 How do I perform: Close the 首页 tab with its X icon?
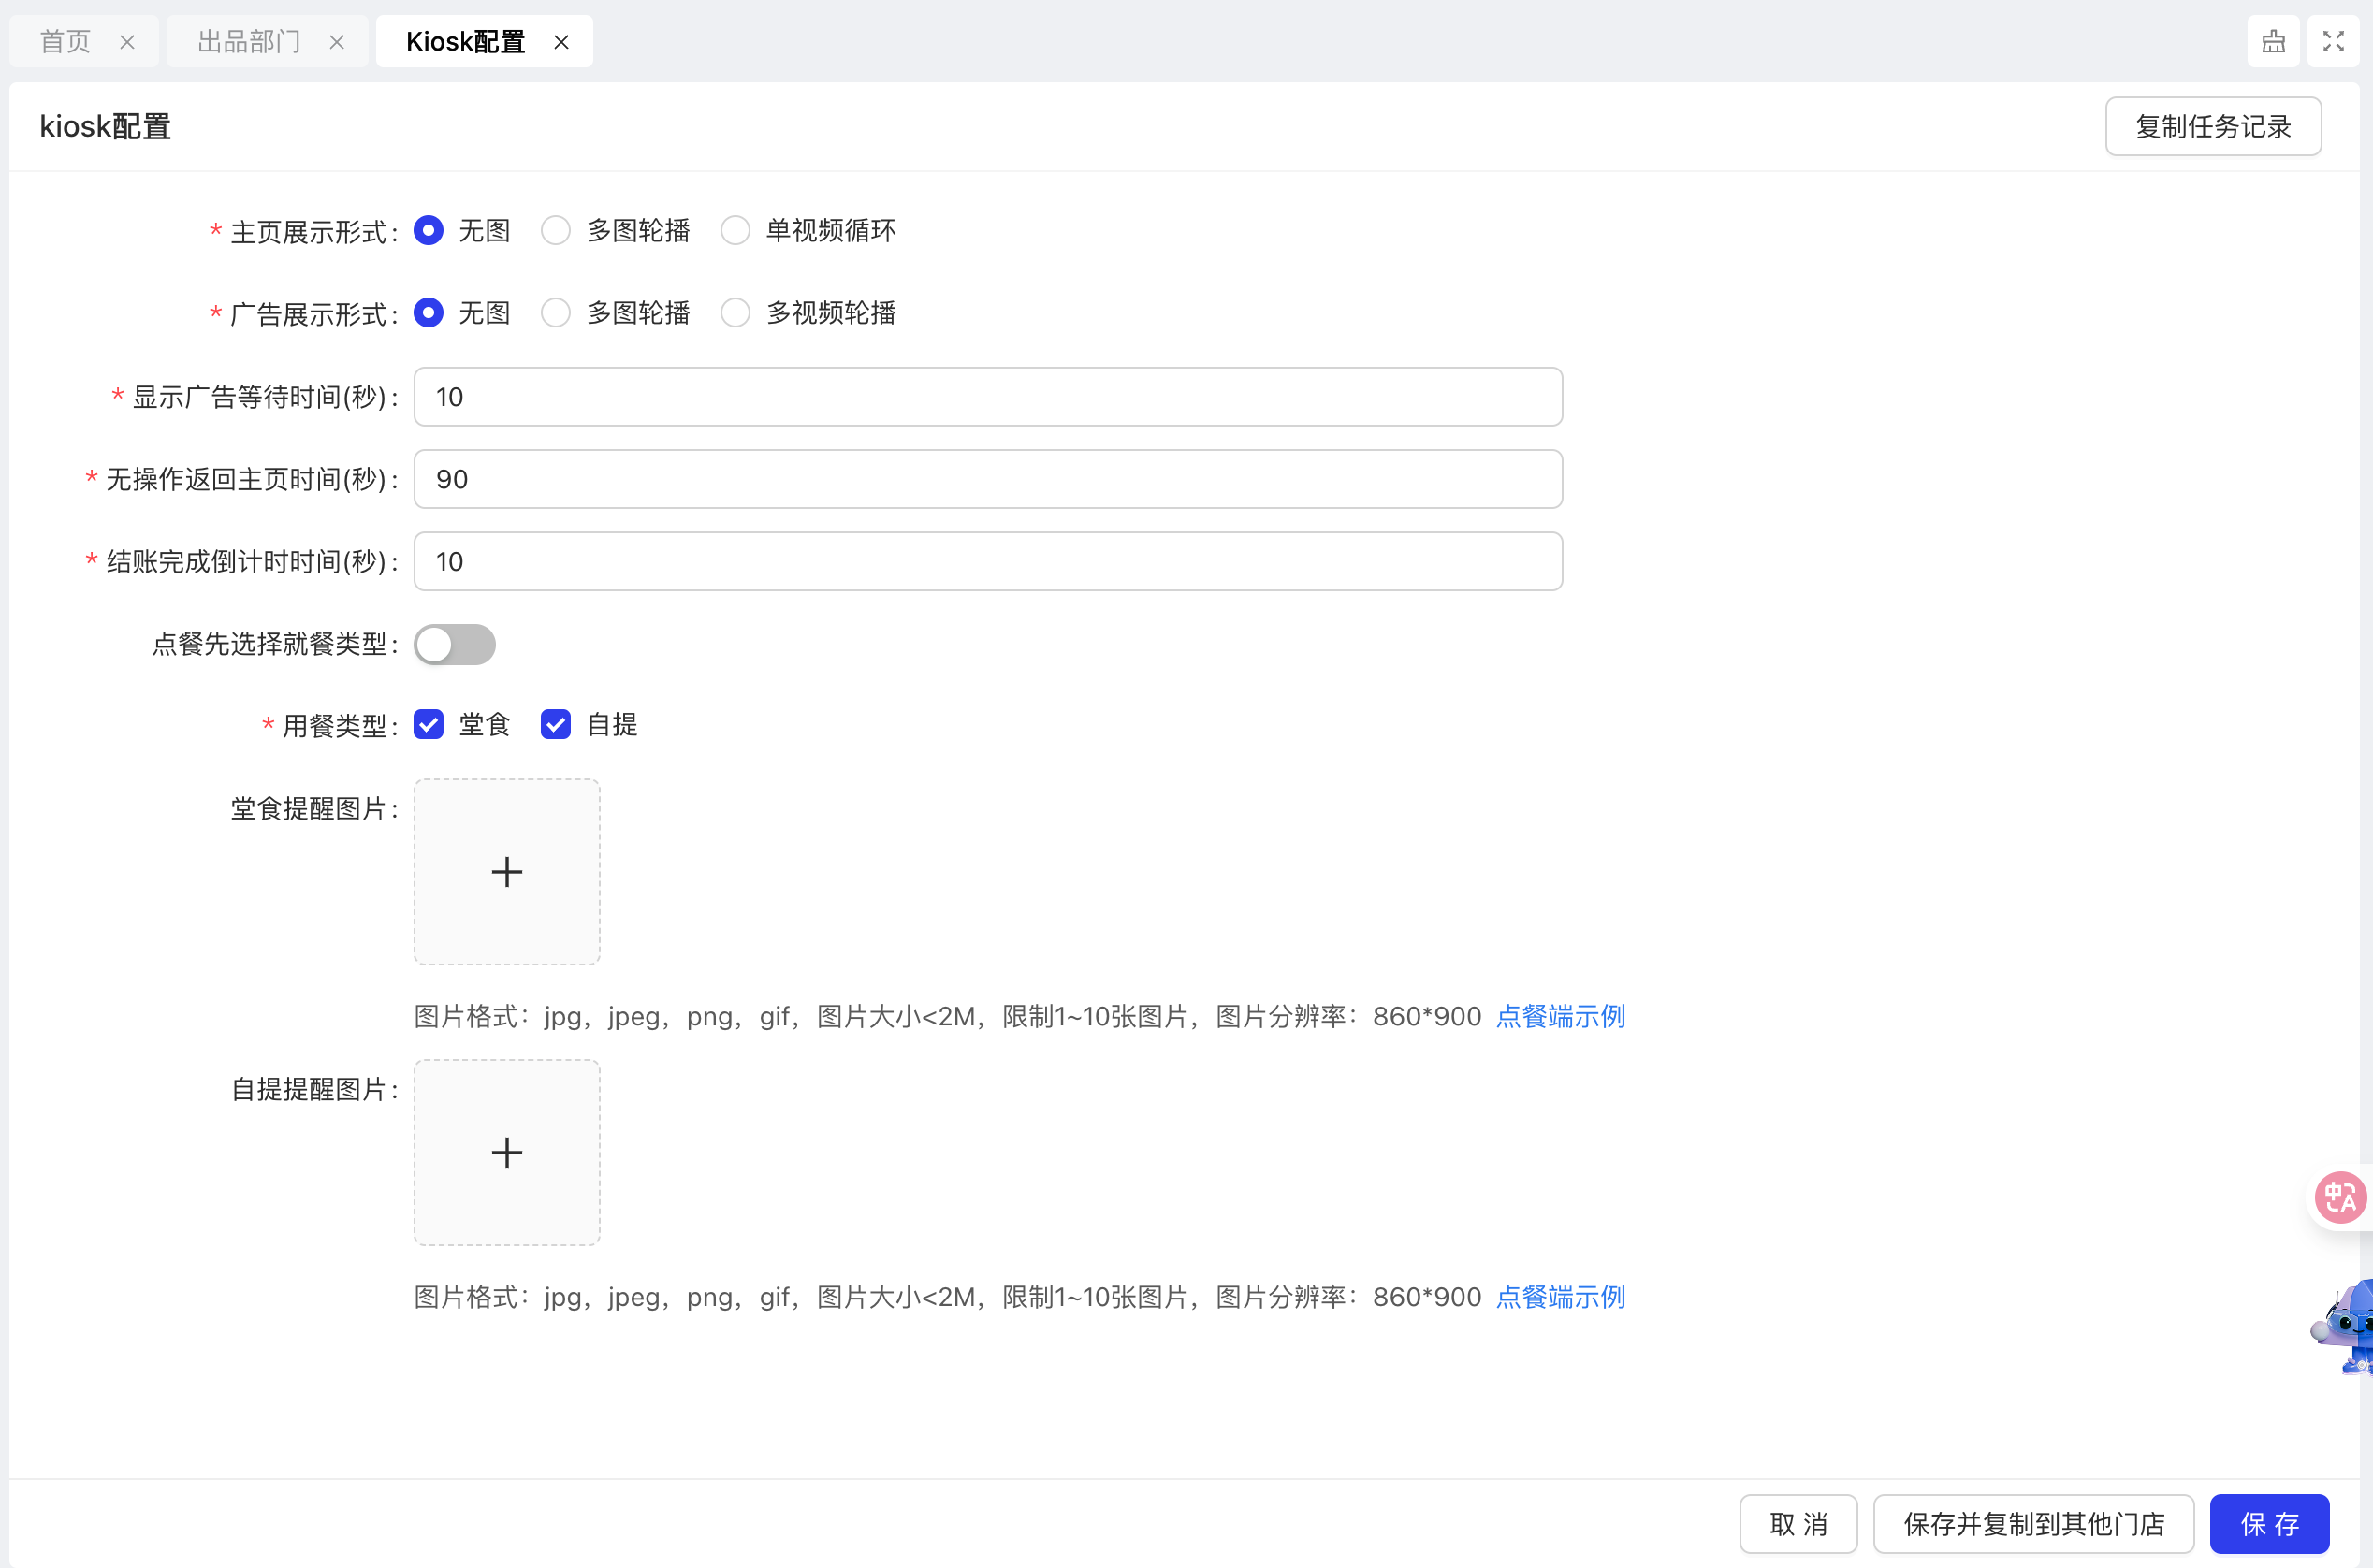point(127,42)
